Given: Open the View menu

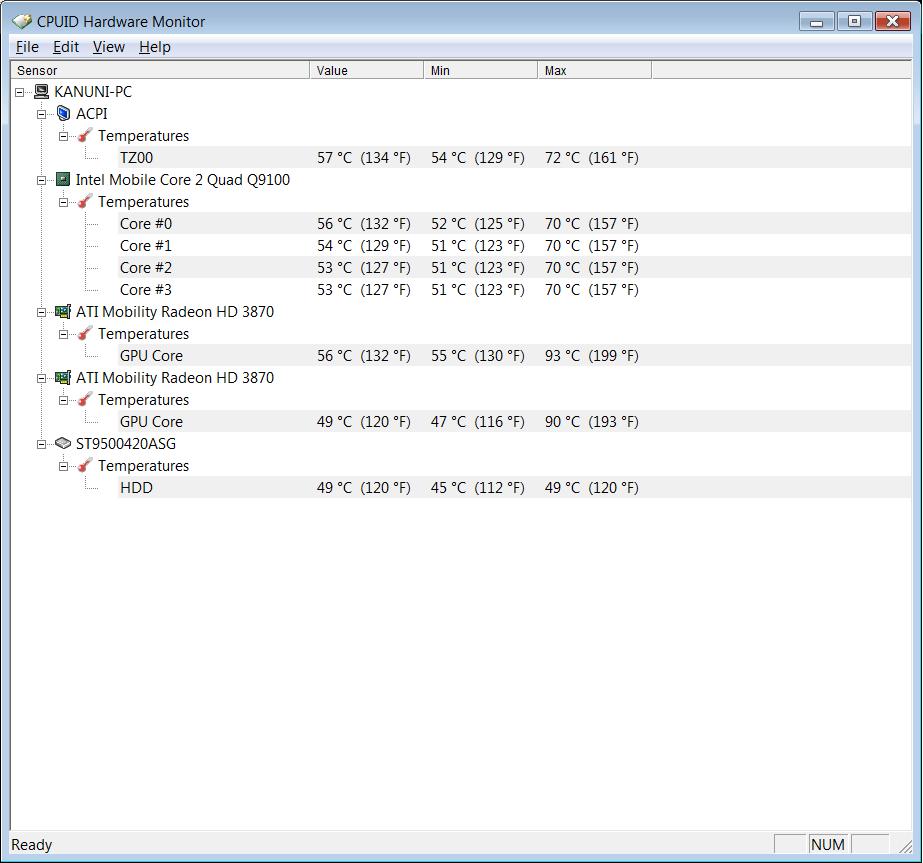Looking at the screenshot, I should [109, 47].
